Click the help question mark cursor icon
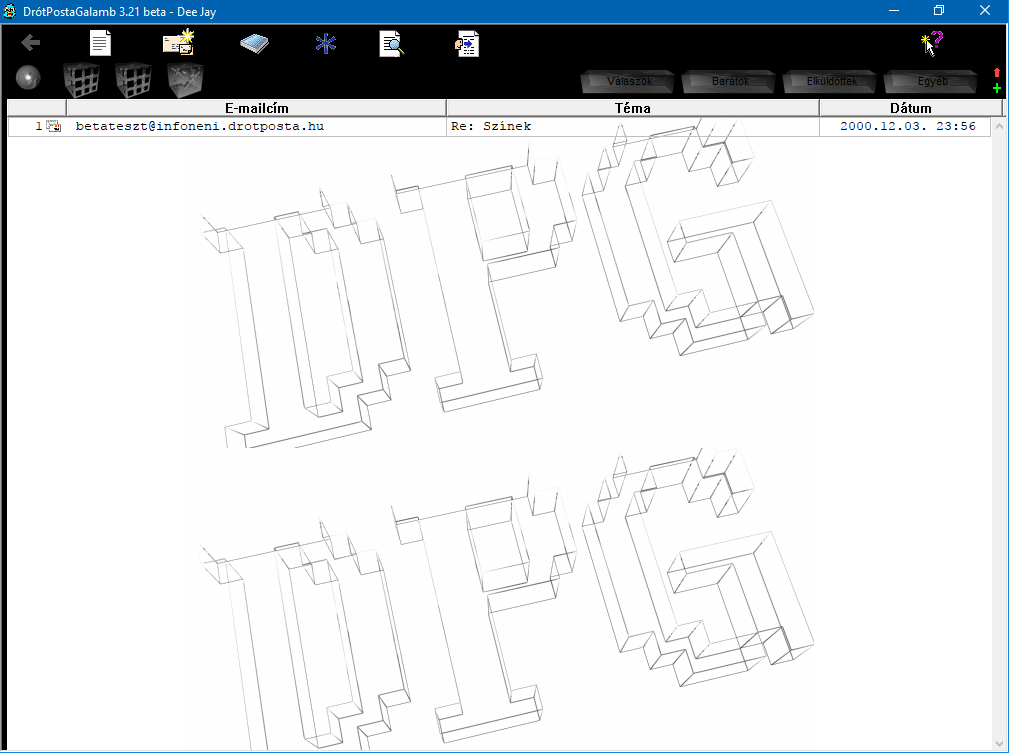This screenshot has width=1009, height=753. pos(932,43)
